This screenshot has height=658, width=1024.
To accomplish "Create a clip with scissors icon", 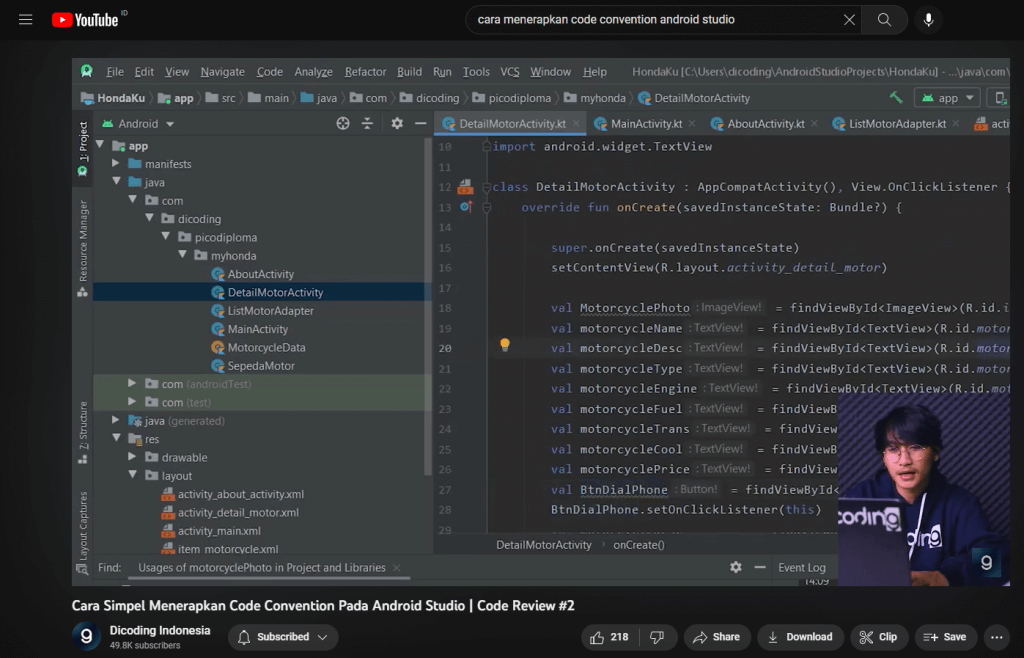I will tap(877, 637).
